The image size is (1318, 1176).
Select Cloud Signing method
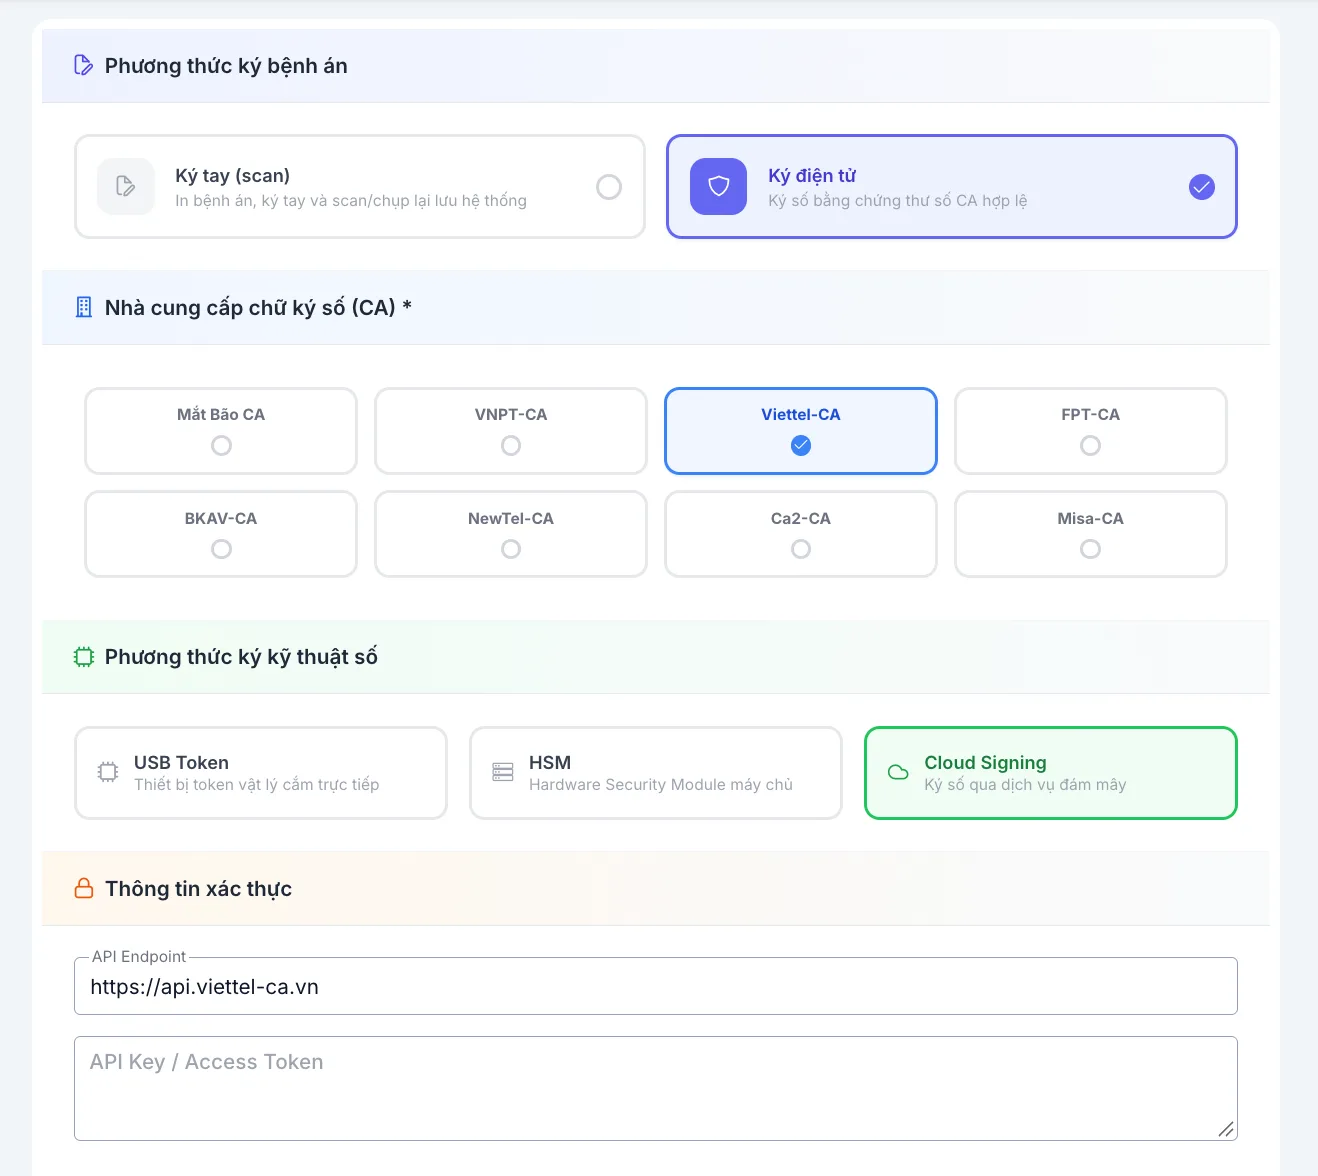tap(1051, 773)
